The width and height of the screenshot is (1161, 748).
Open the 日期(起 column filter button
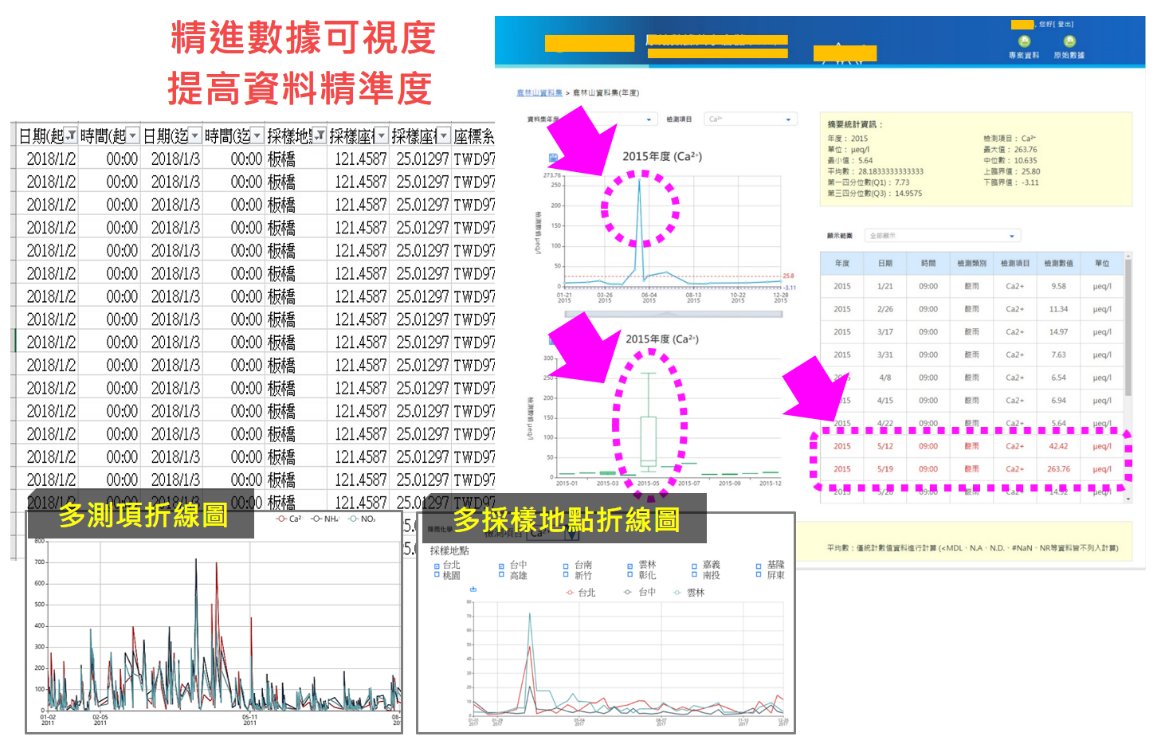pos(71,136)
